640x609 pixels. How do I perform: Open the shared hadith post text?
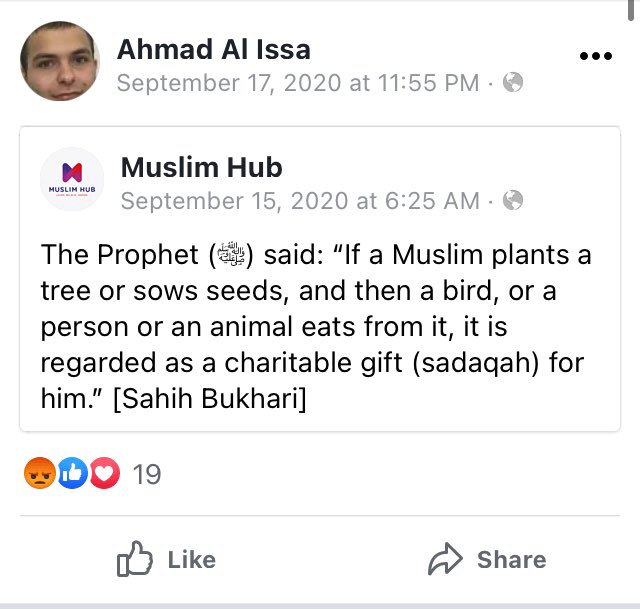316,326
